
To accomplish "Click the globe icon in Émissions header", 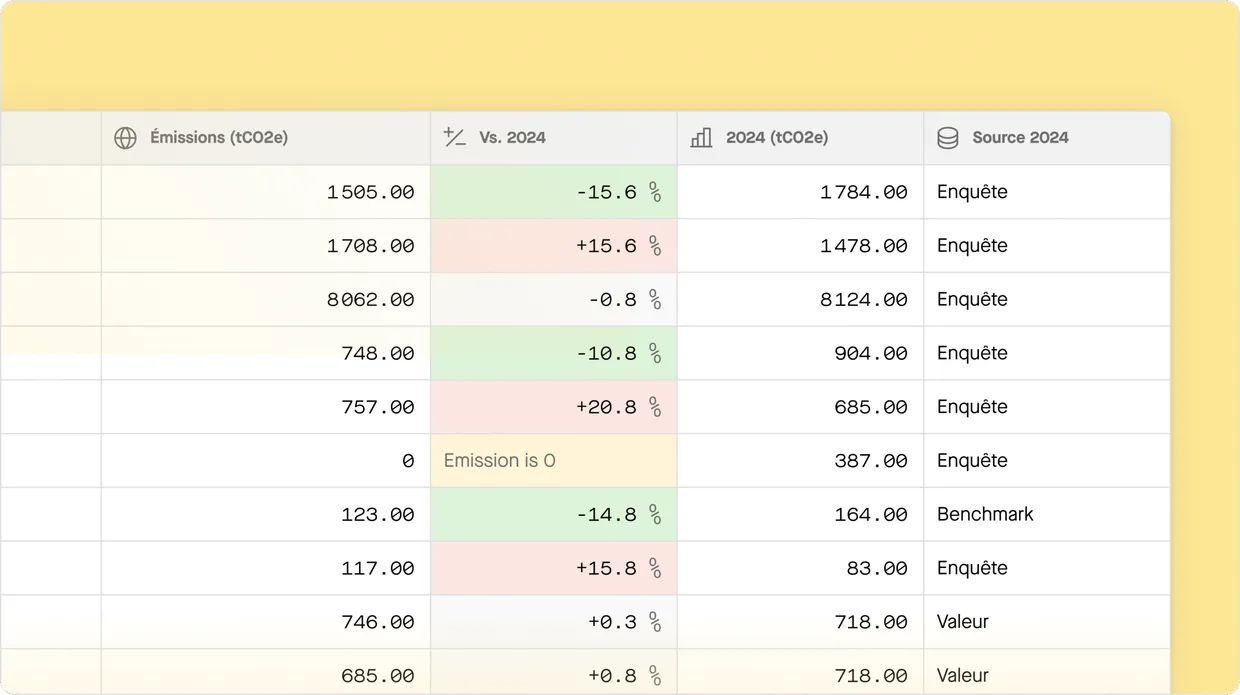I will click(125, 138).
